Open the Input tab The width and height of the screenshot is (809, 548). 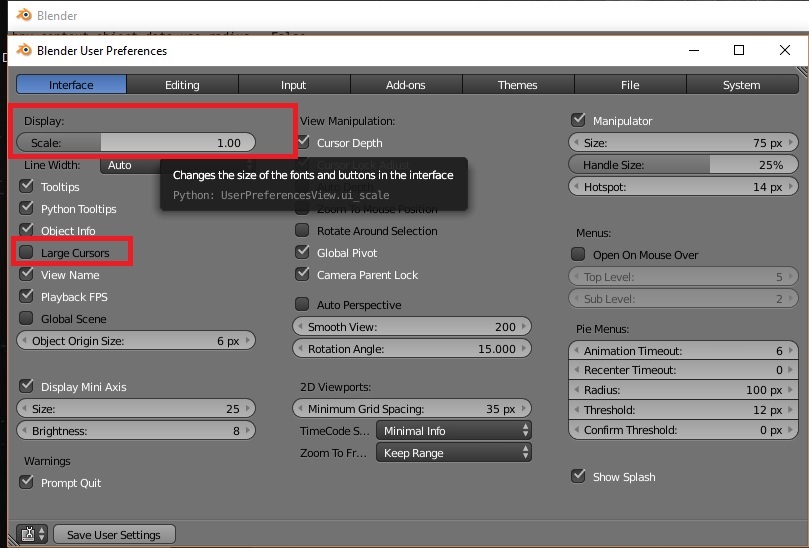click(x=294, y=85)
